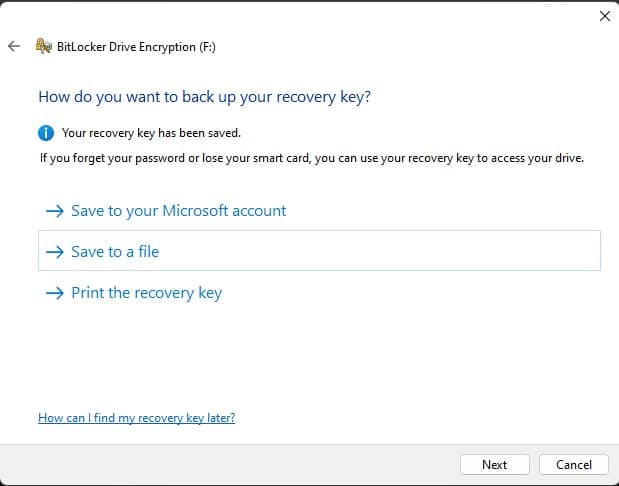Click the arrow beside Print the recovery key

tap(54, 293)
